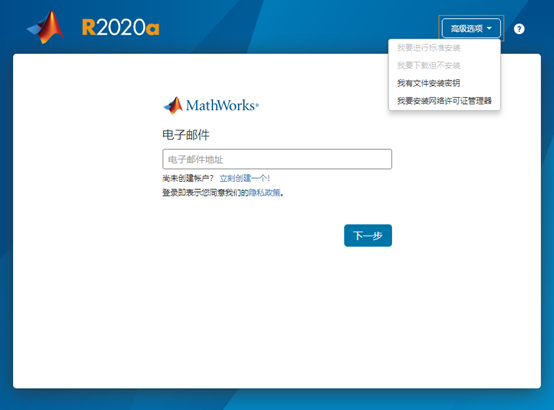Click the 下一步 next button
The image size is (554, 410).
pyautogui.click(x=368, y=235)
